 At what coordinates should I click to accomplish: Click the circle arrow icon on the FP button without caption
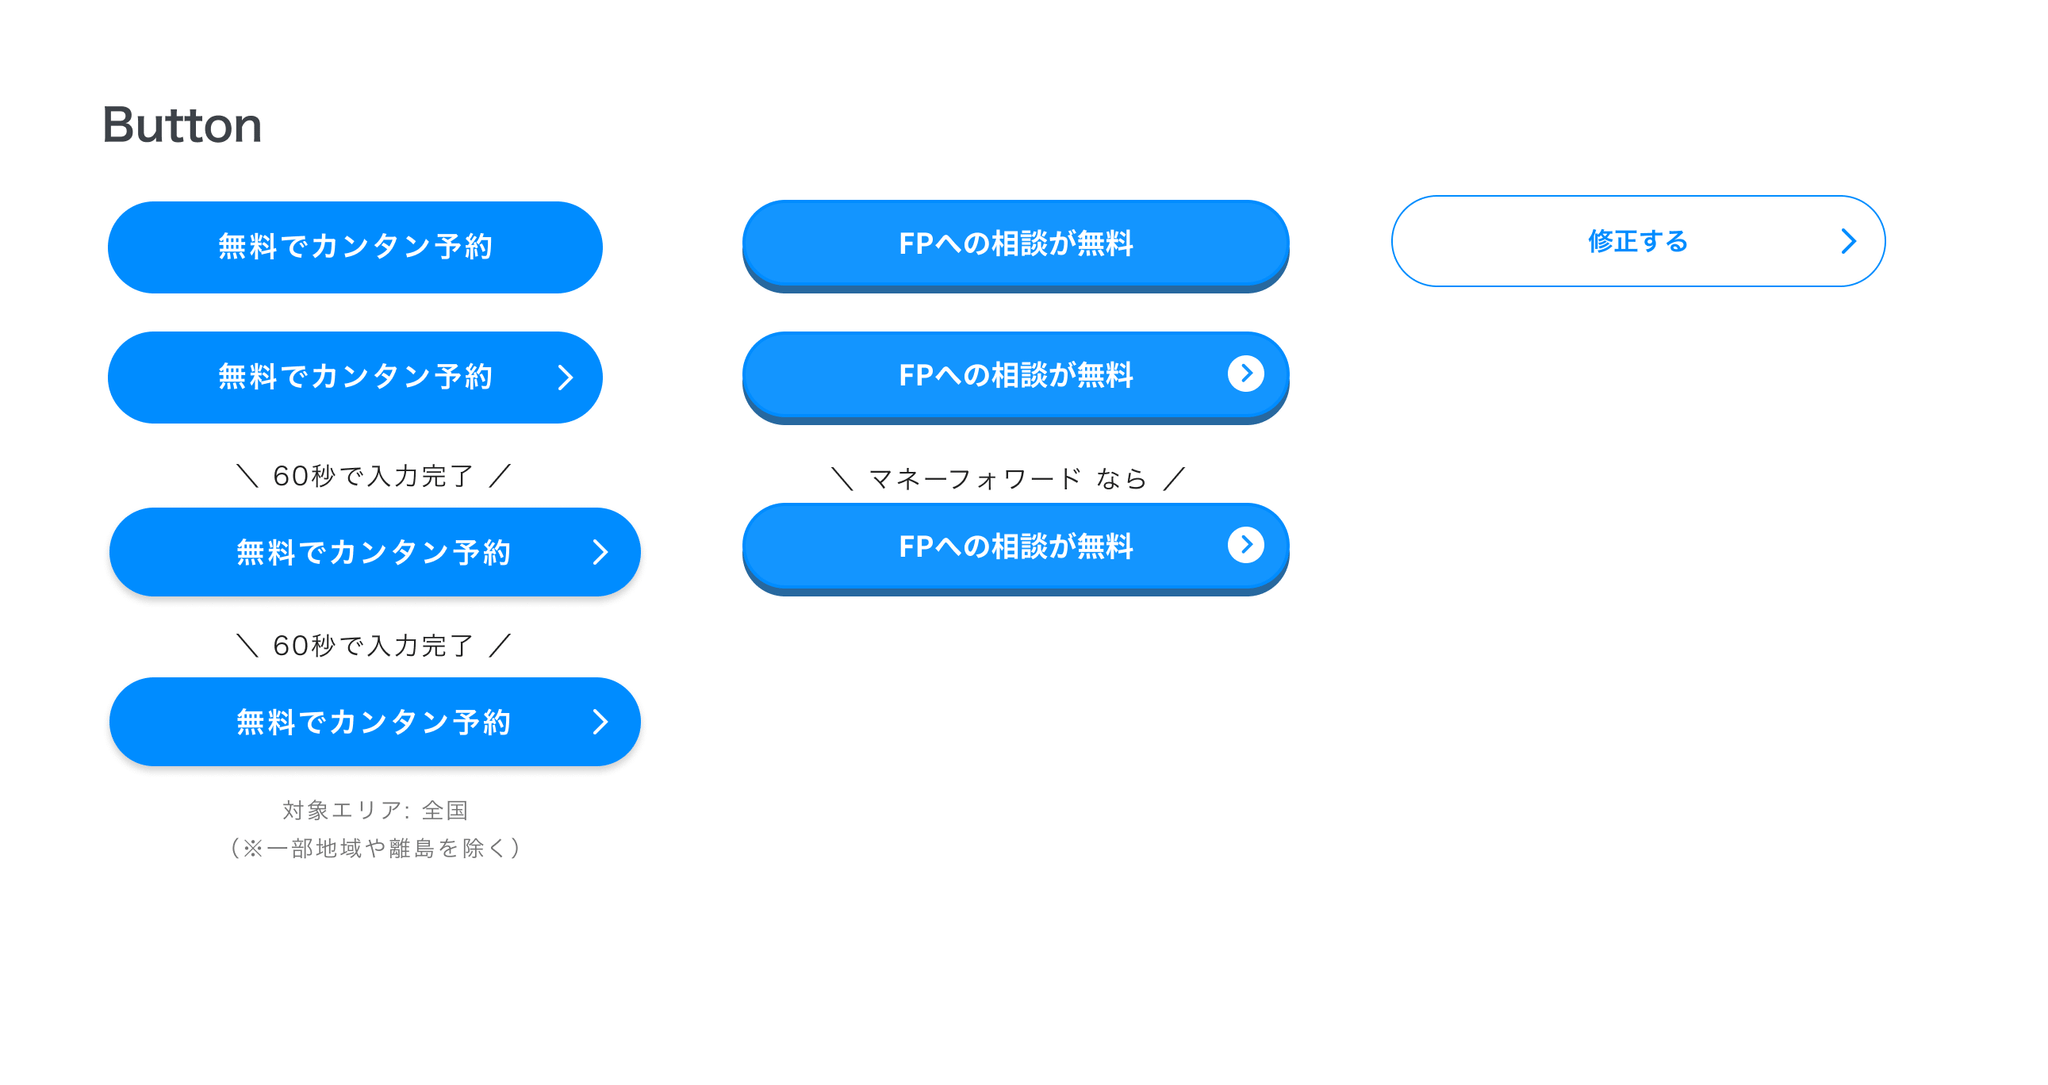pyautogui.click(x=1245, y=373)
